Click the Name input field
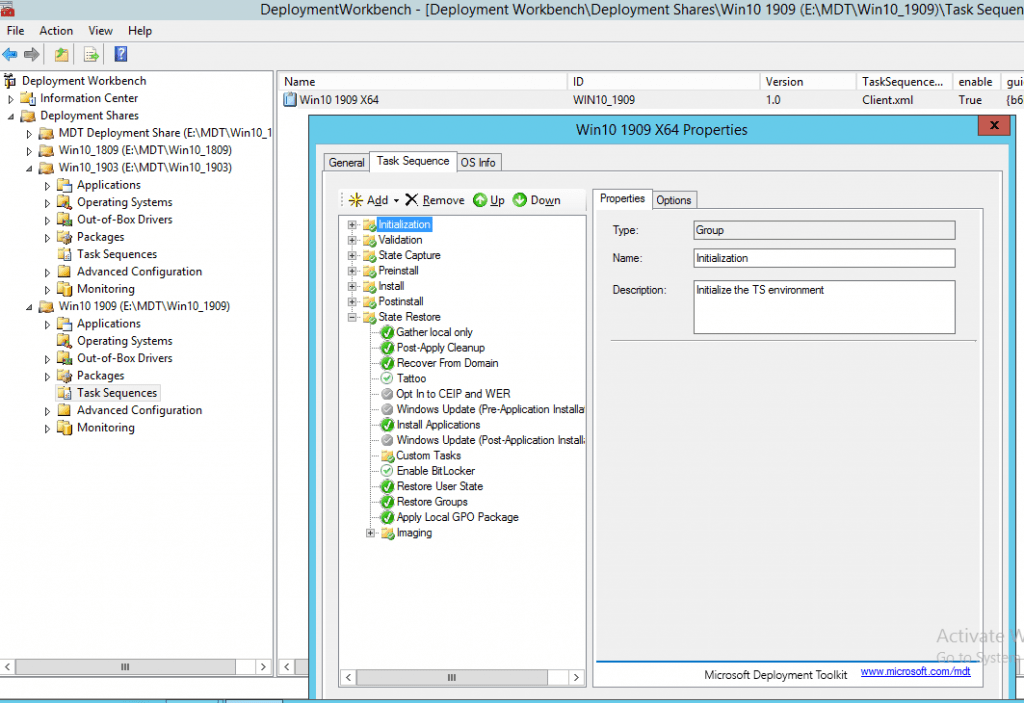The width and height of the screenshot is (1024, 703). pyautogui.click(x=824, y=258)
